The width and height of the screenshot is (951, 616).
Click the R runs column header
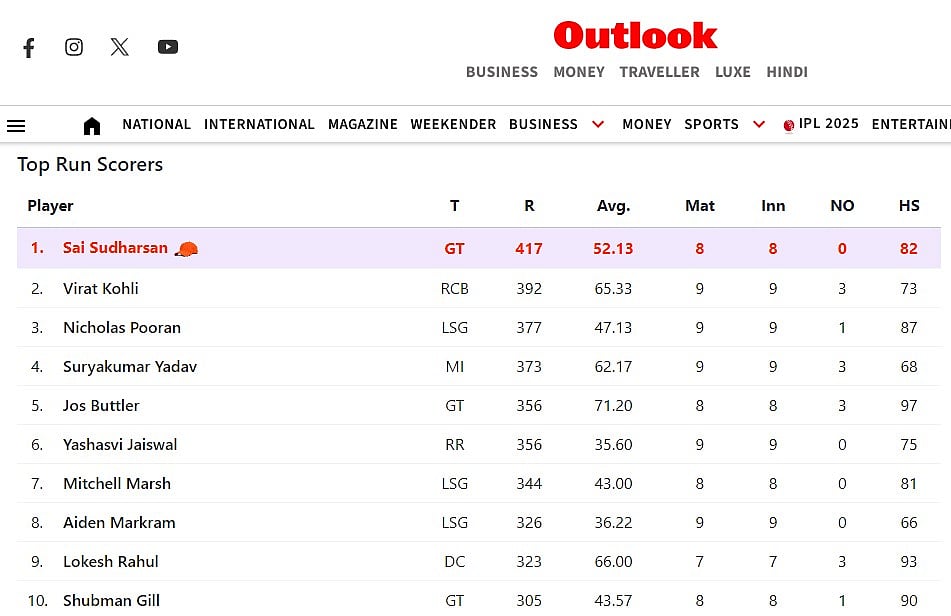[529, 206]
